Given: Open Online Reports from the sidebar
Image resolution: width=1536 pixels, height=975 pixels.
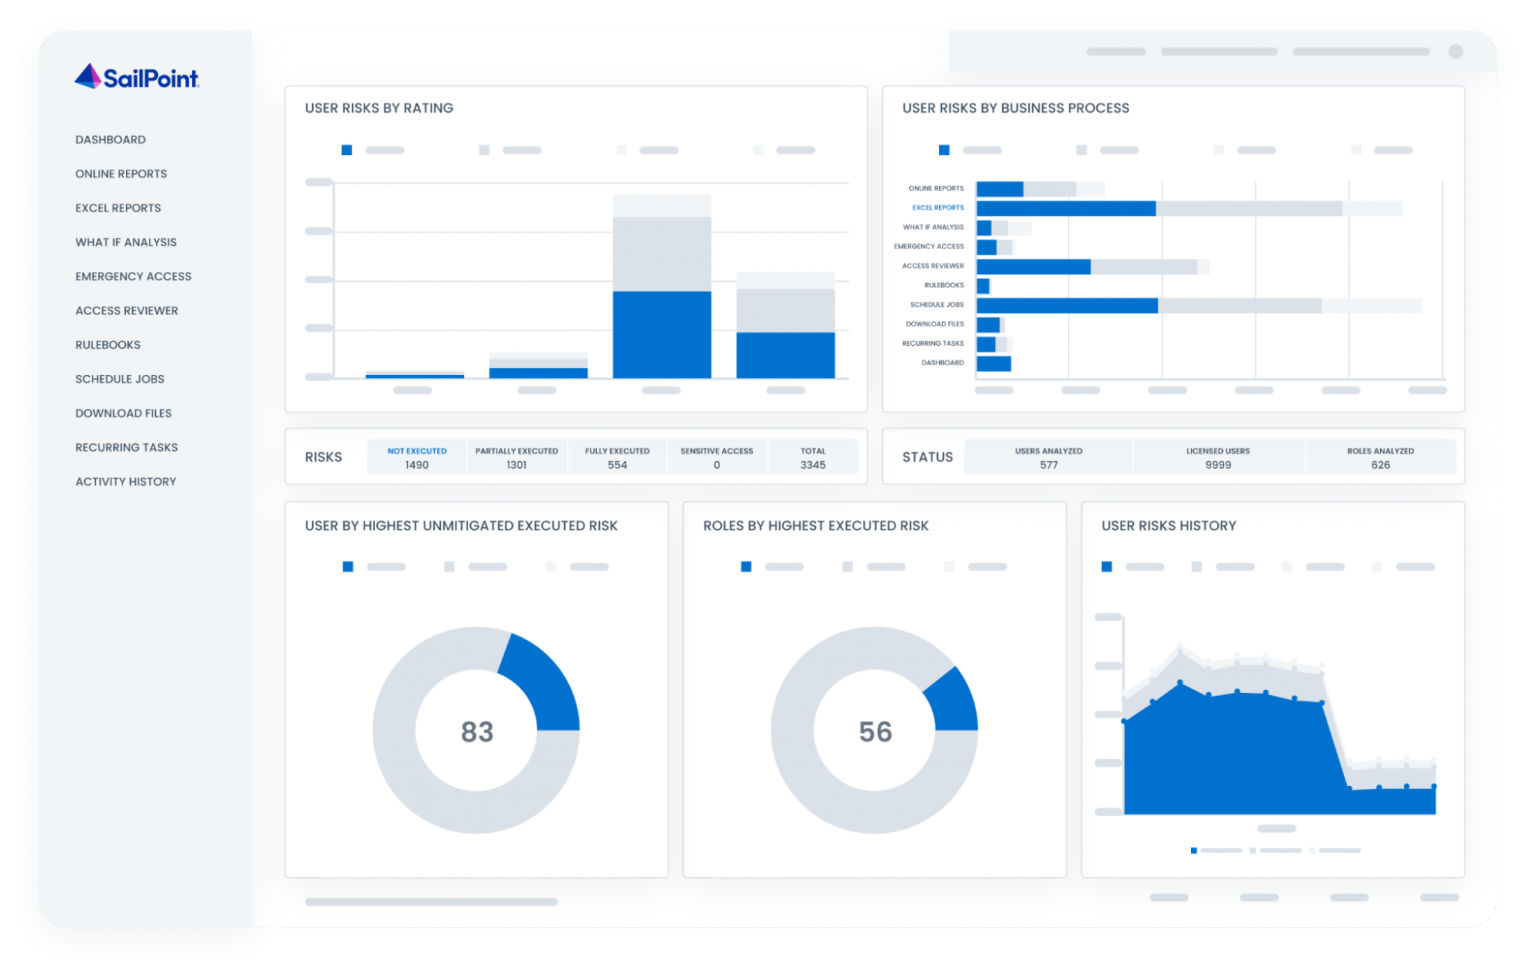Looking at the screenshot, I should pos(121,173).
